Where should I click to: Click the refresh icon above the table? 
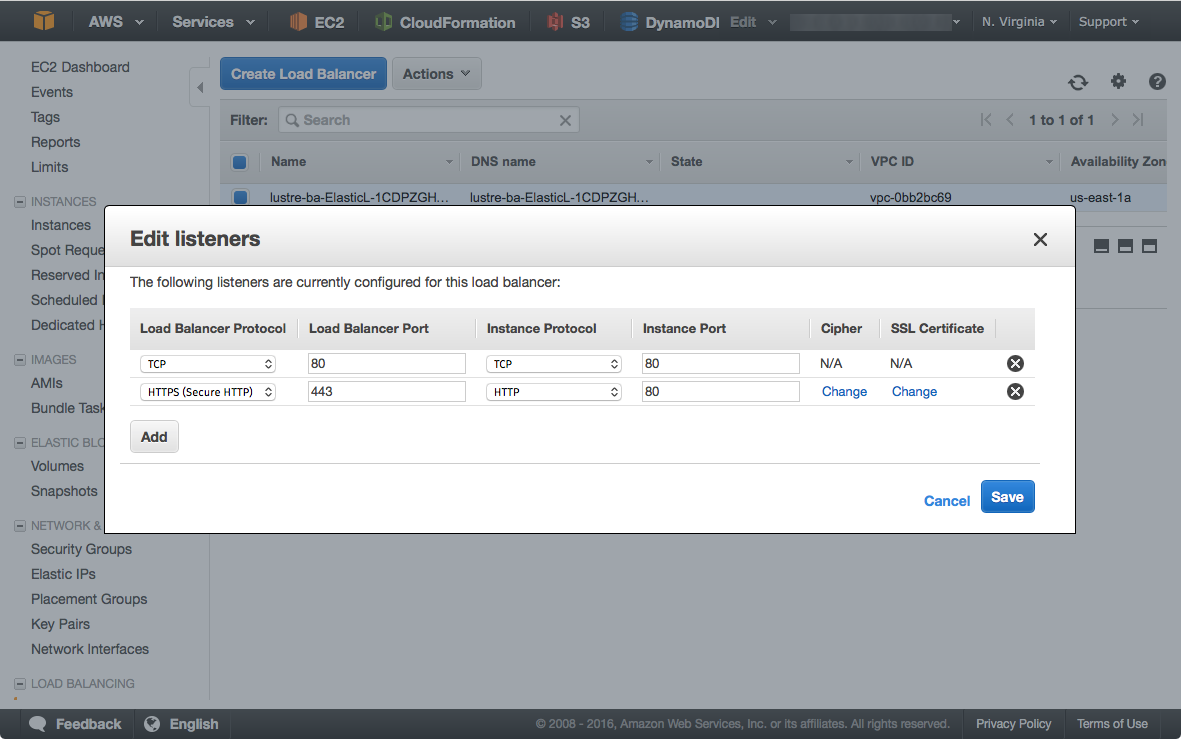coord(1077,83)
